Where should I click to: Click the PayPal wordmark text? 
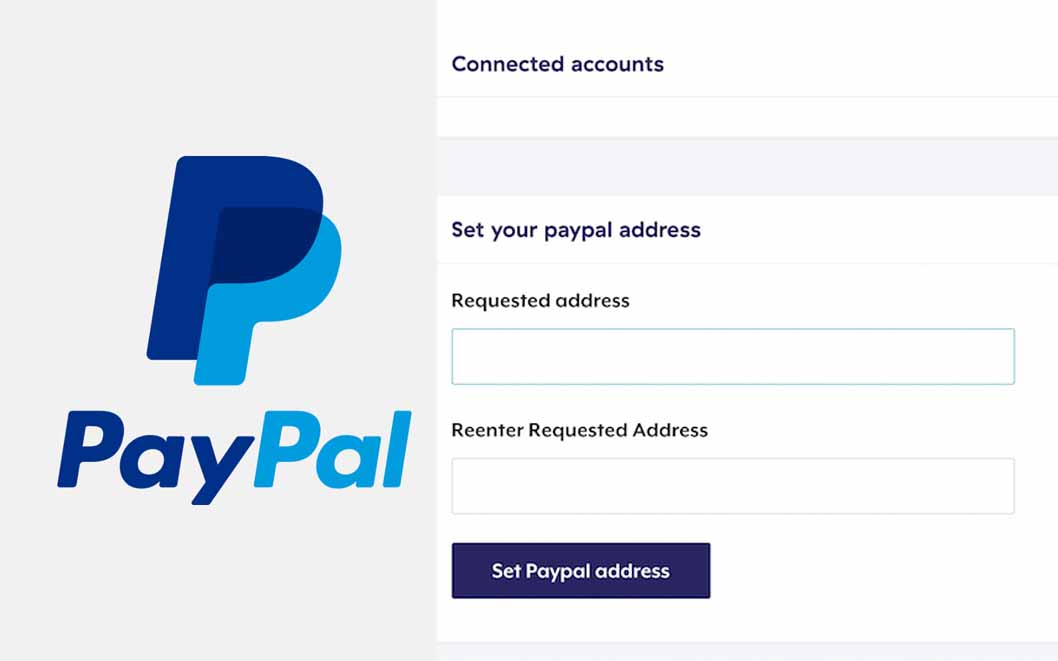coord(234,457)
